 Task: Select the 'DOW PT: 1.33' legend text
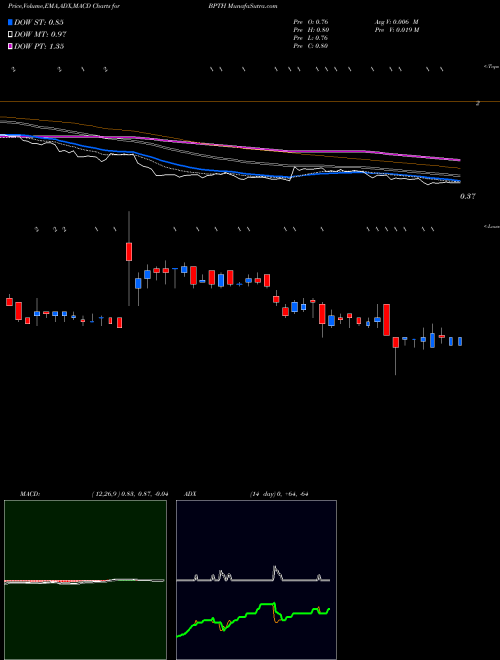pos(39,46)
